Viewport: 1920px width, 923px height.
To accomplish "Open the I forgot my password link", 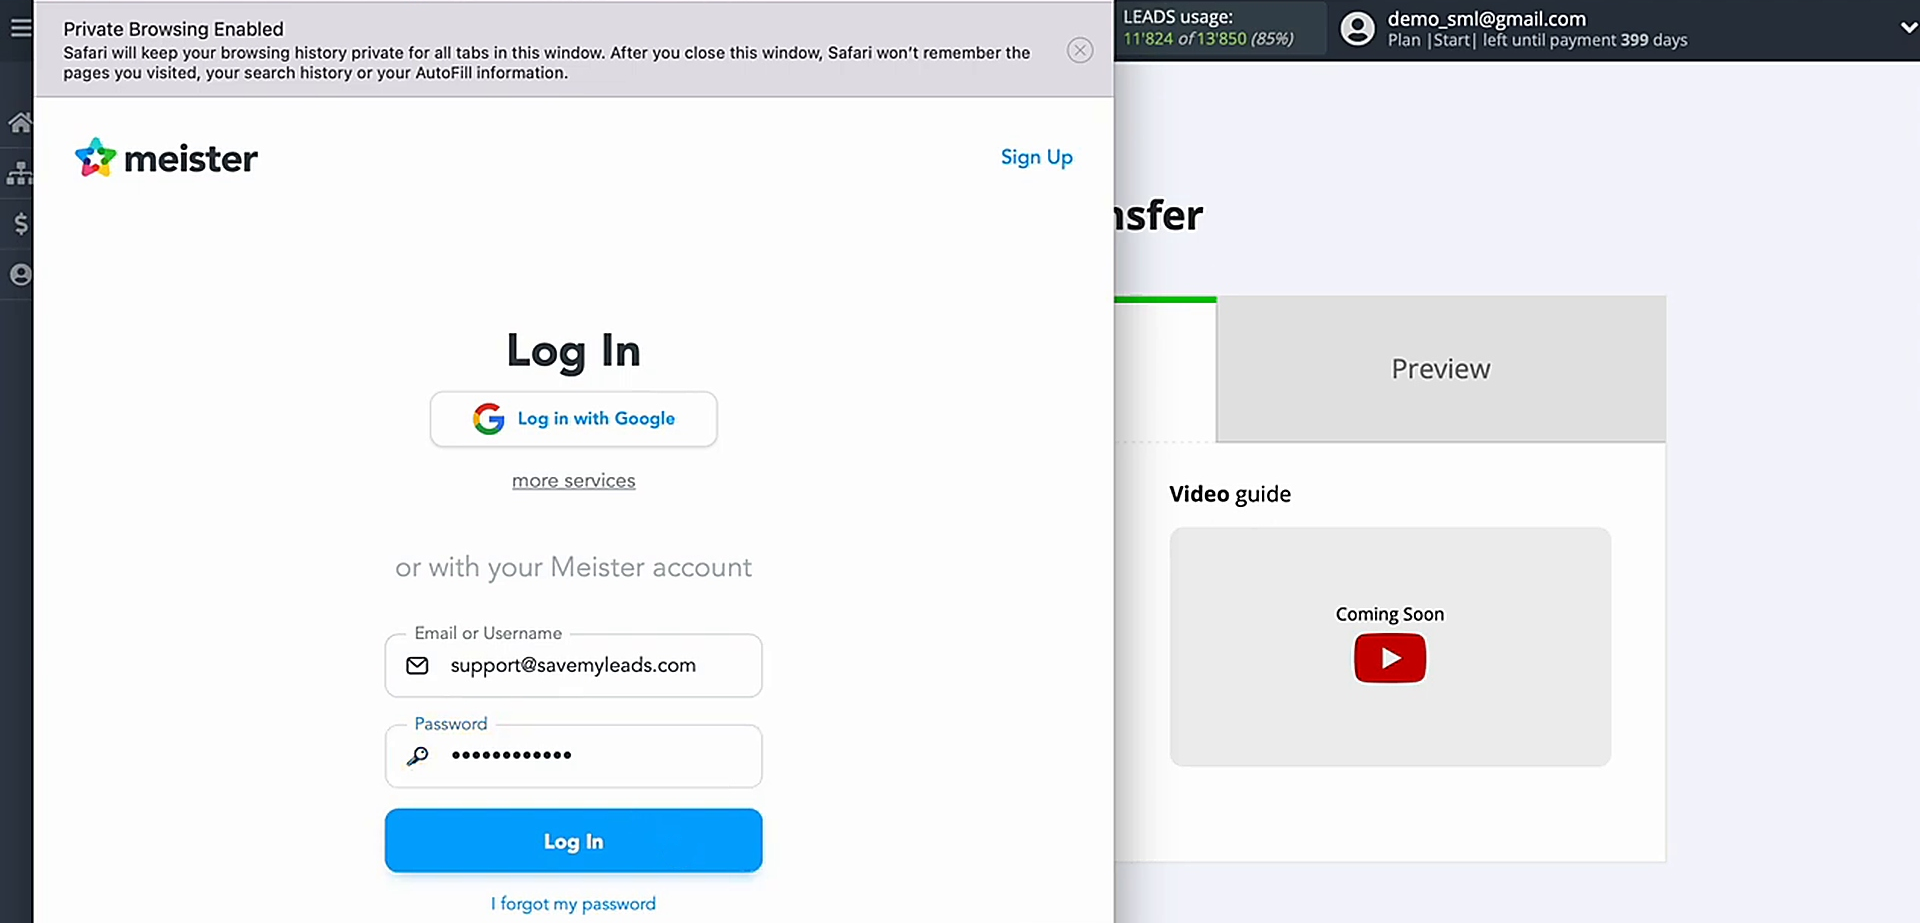I will 573,904.
